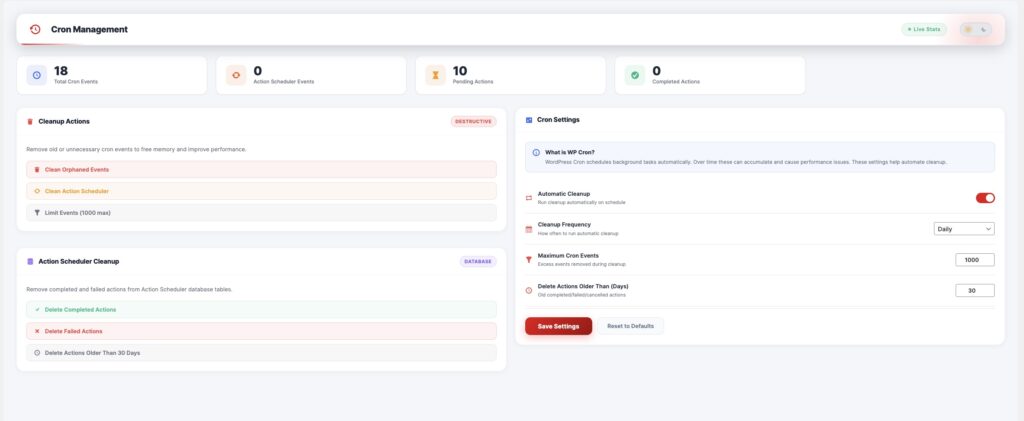This screenshot has height=421, width=1024.
Task: Click the Pending Actions hourglass icon
Action: coord(435,75)
